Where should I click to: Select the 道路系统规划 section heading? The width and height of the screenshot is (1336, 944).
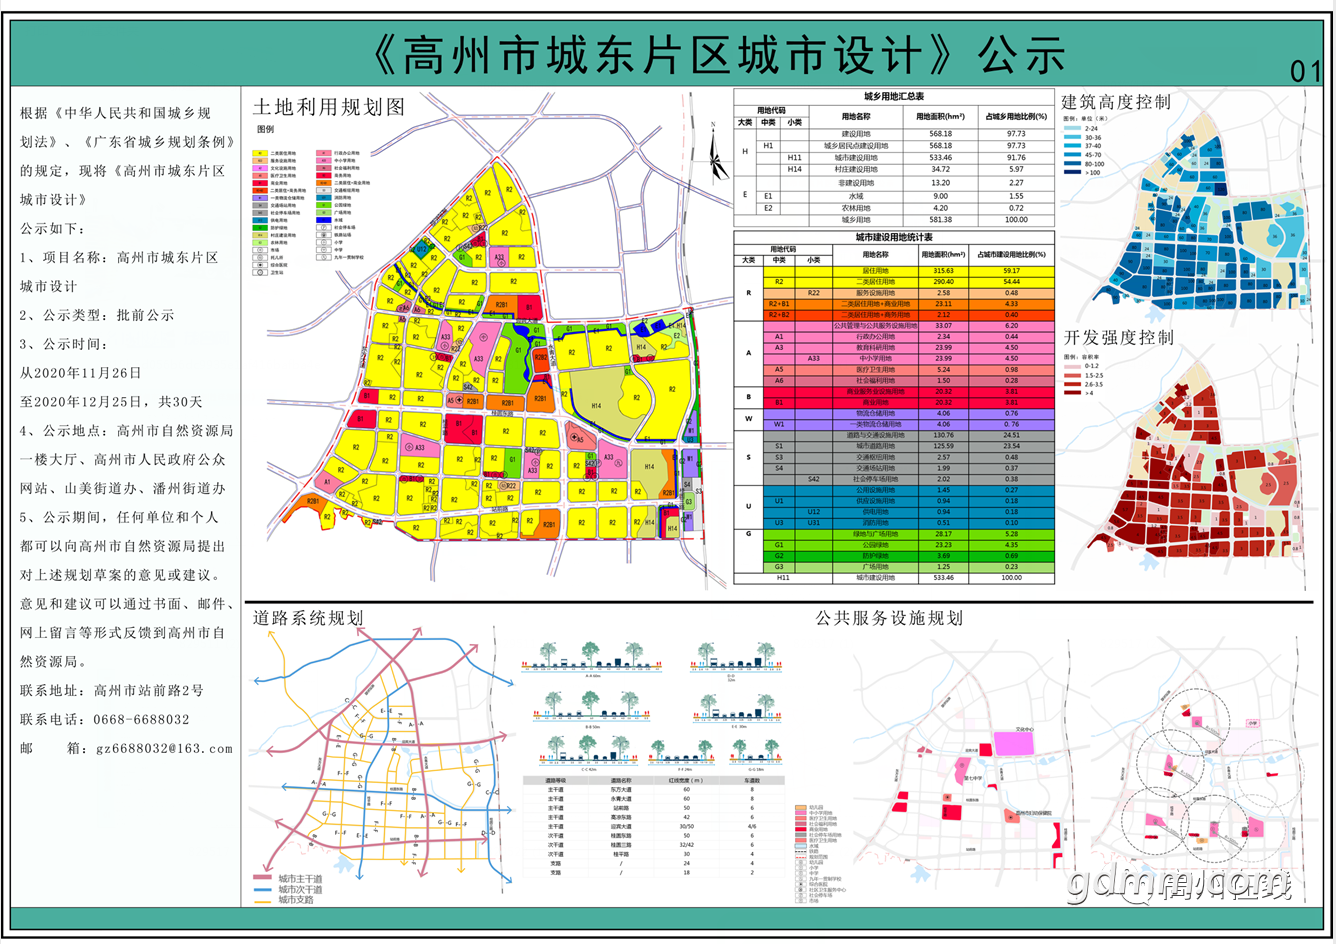(308, 618)
